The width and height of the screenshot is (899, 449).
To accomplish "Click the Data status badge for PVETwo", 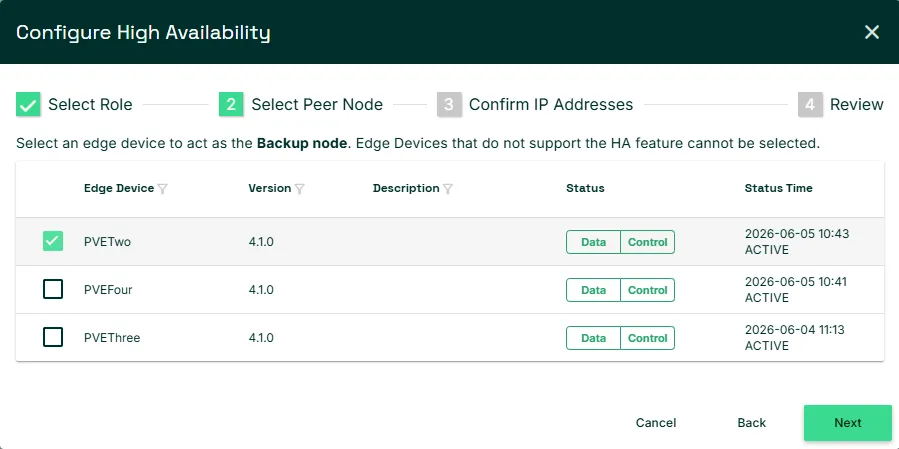I will tap(593, 242).
